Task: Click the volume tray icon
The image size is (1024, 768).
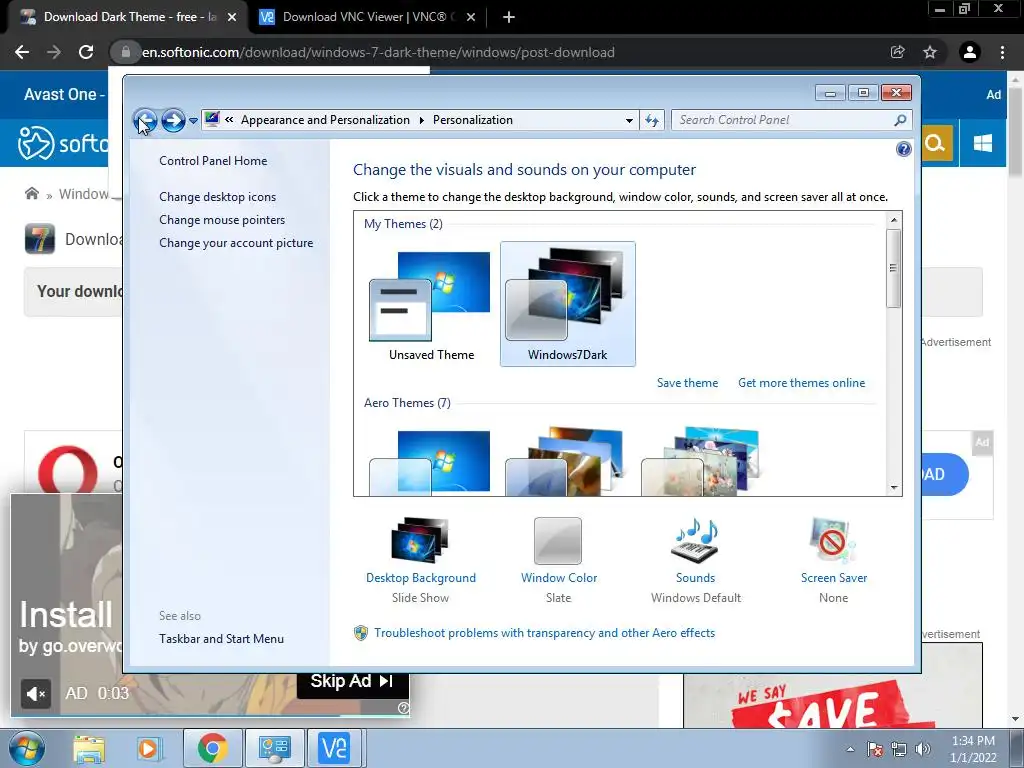Action: pyautogui.click(x=923, y=749)
